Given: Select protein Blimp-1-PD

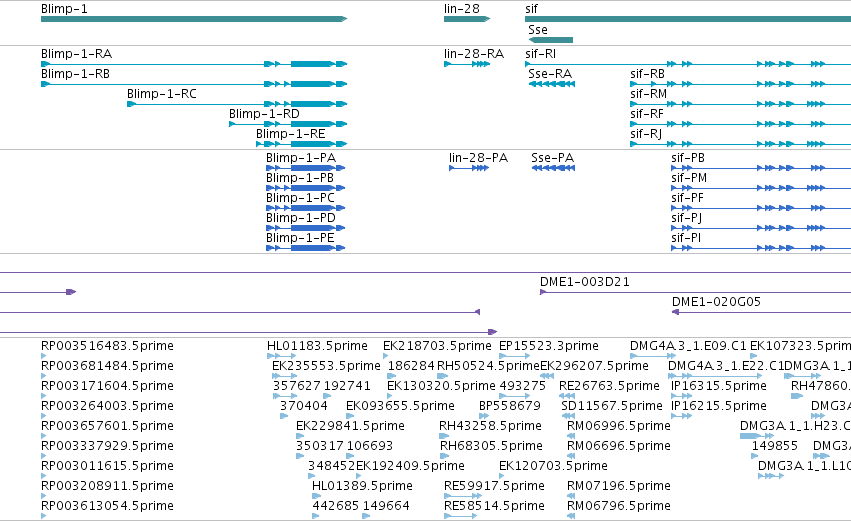Looking at the screenshot, I should tap(301, 218).
